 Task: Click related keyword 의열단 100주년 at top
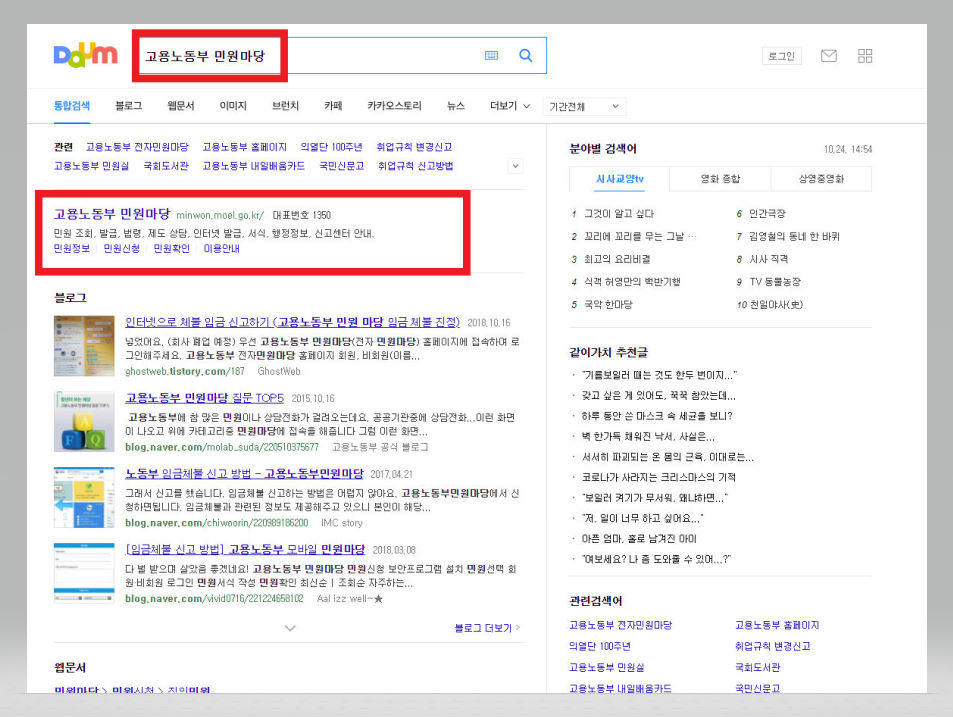click(x=331, y=147)
